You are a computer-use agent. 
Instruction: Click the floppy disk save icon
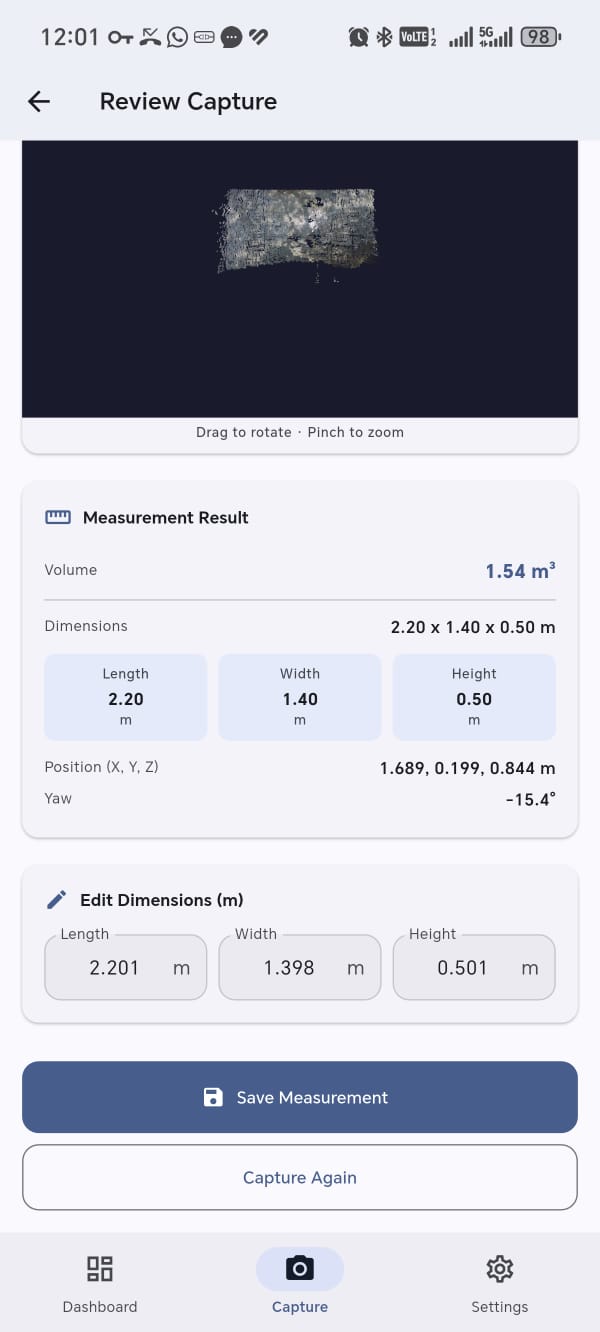[213, 1097]
